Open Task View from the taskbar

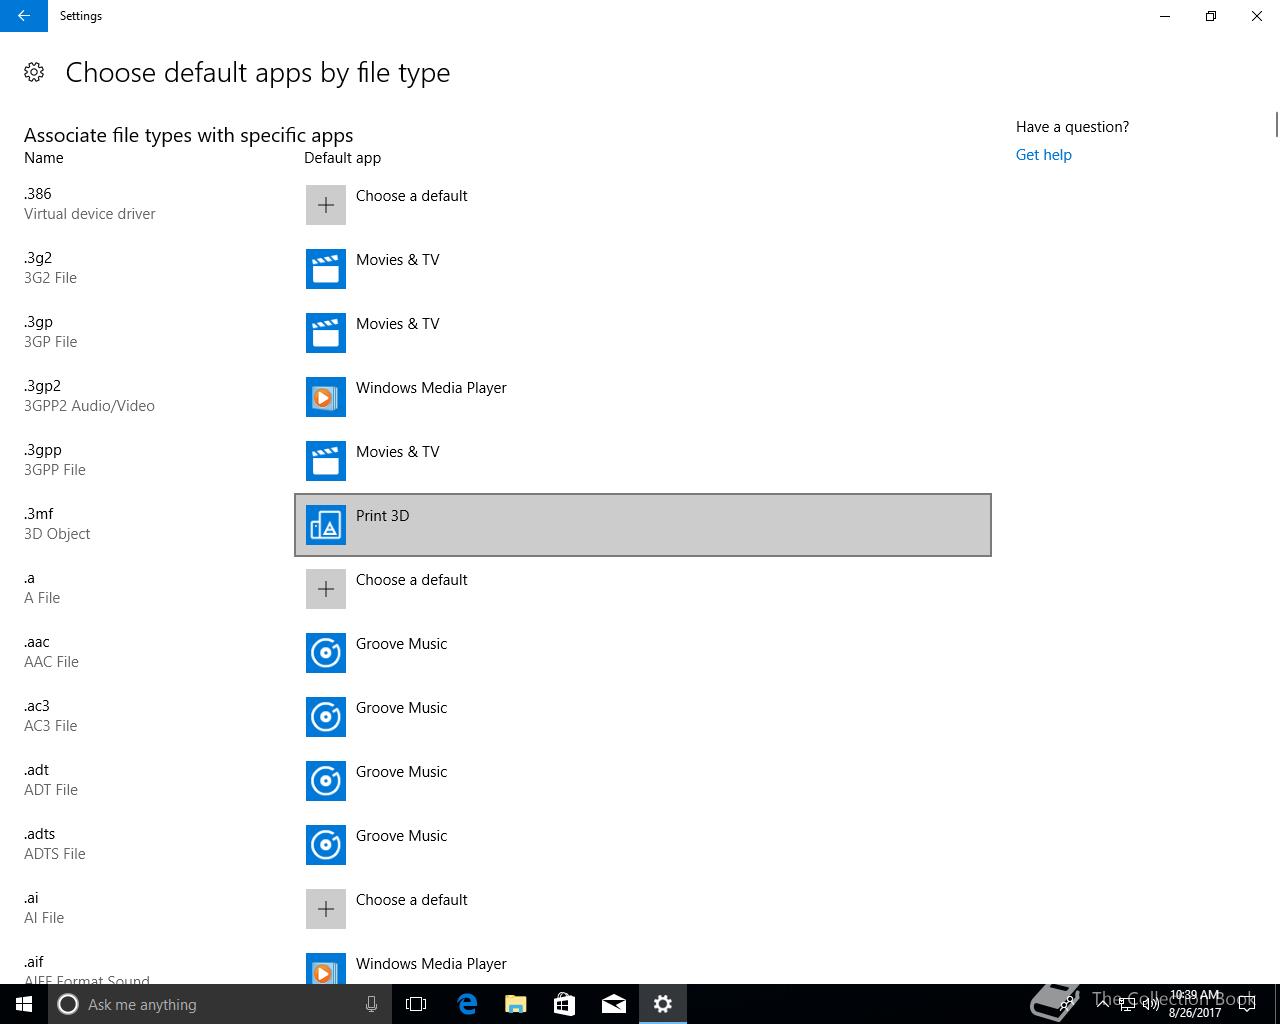[416, 1004]
